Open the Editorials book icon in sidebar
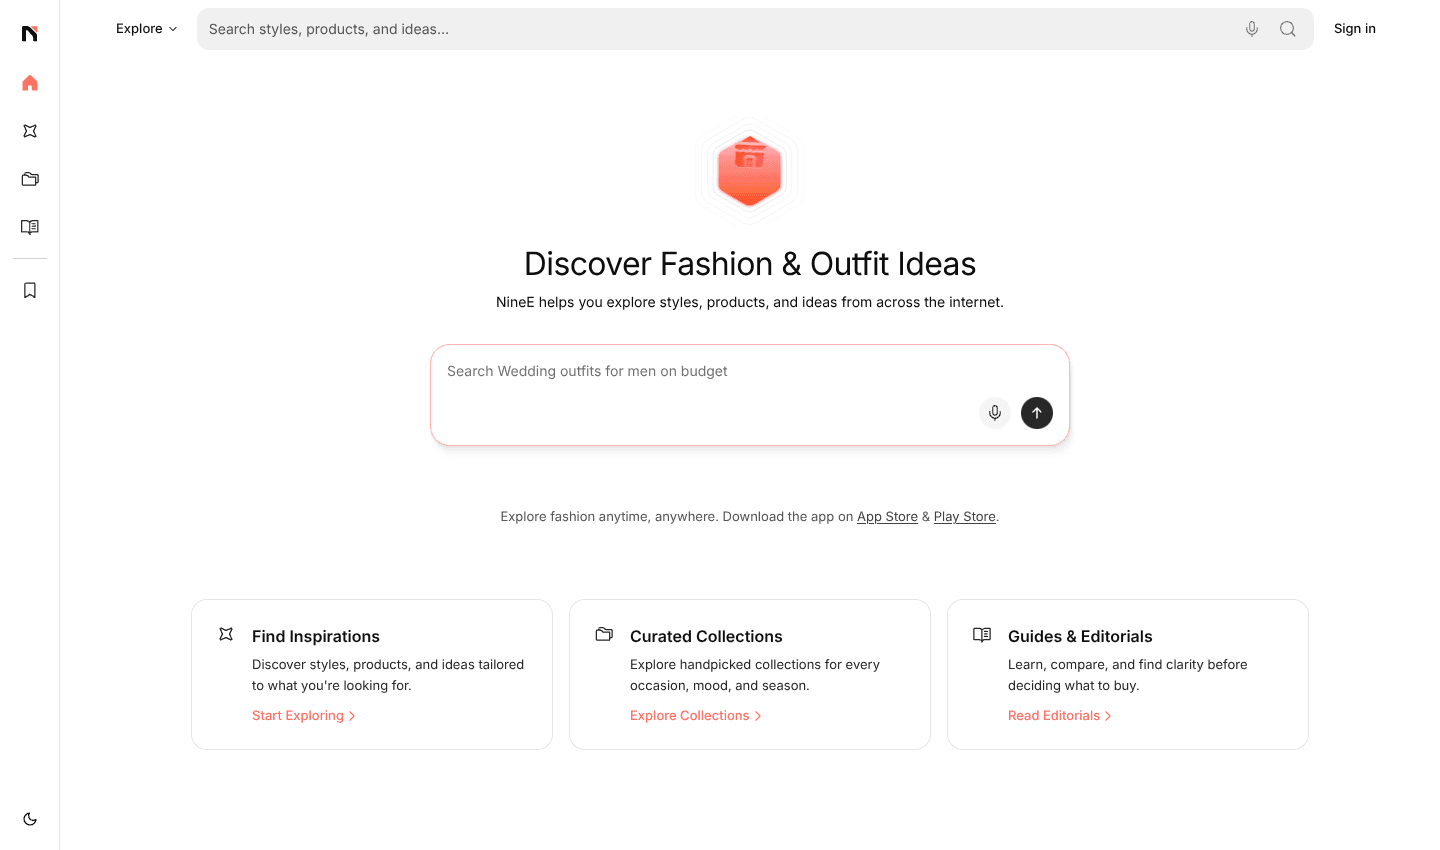Image resolution: width=1440 pixels, height=850 pixels. tap(30, 227)
